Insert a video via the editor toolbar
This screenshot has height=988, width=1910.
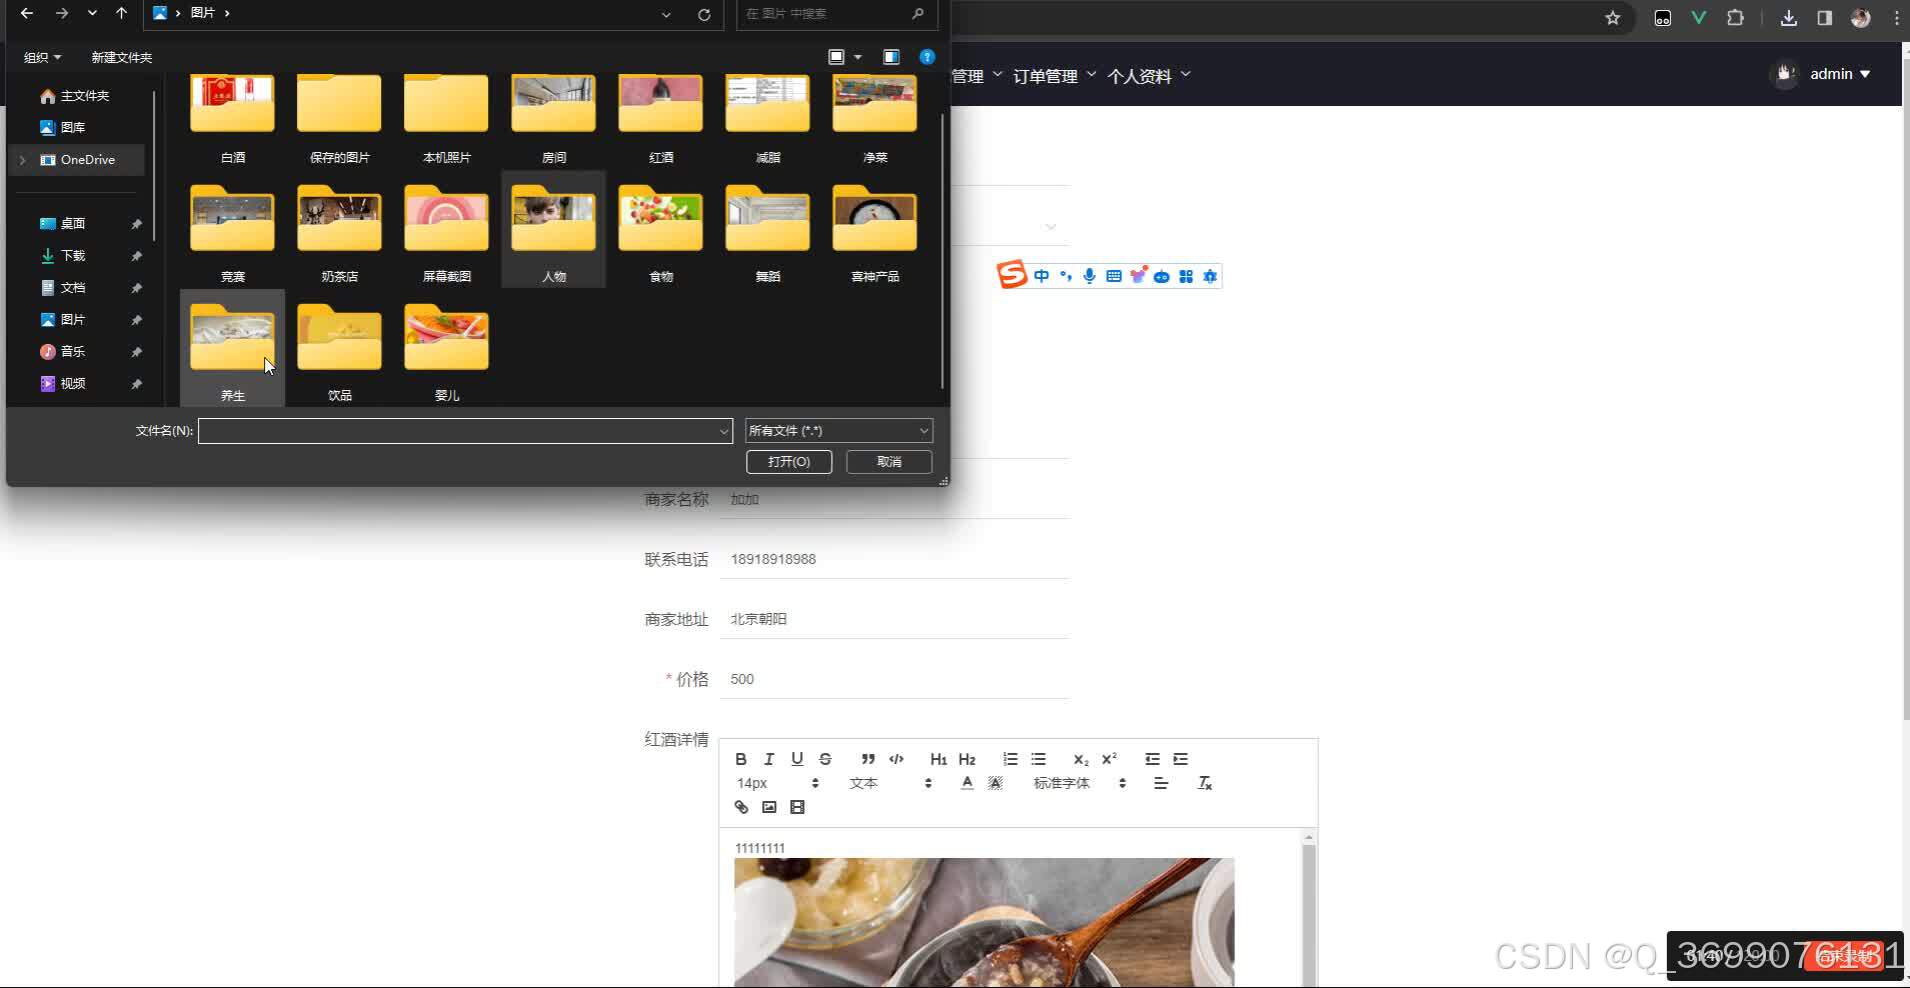(796, 807)
